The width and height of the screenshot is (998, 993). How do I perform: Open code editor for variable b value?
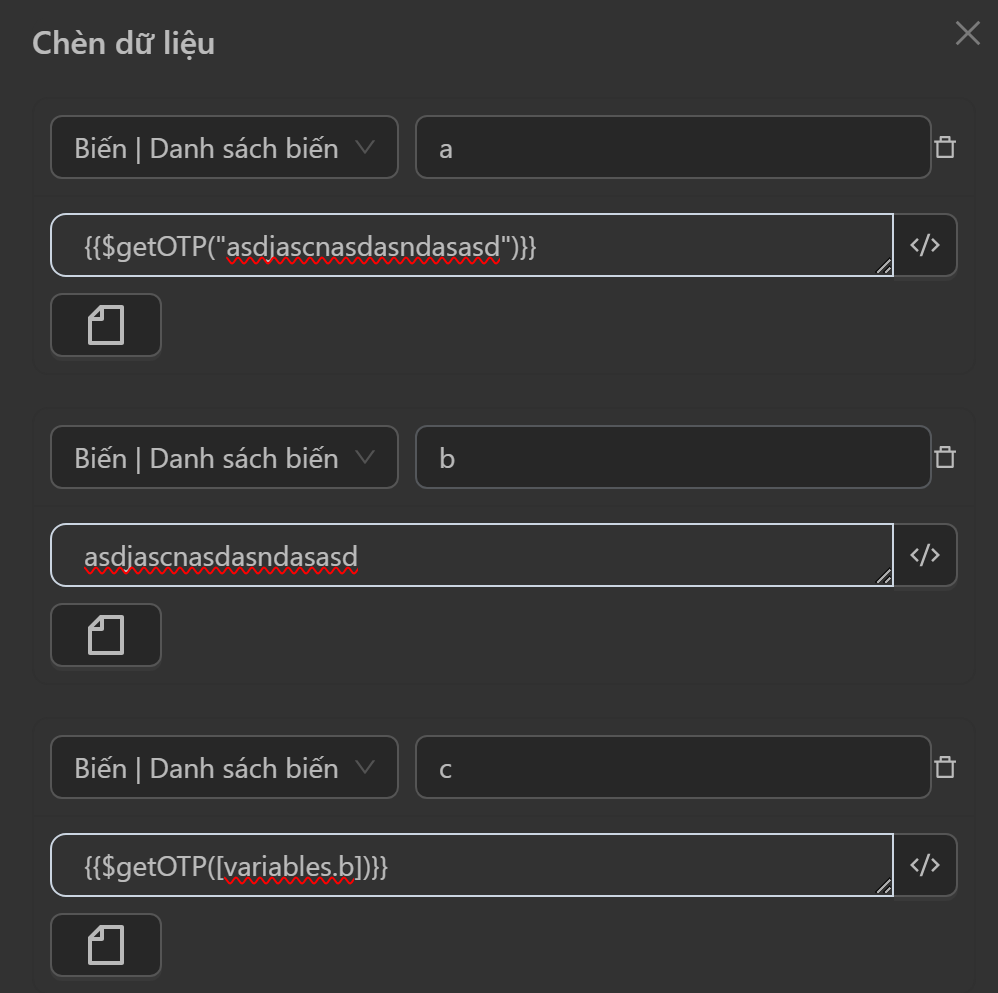[x=925, y=555]
